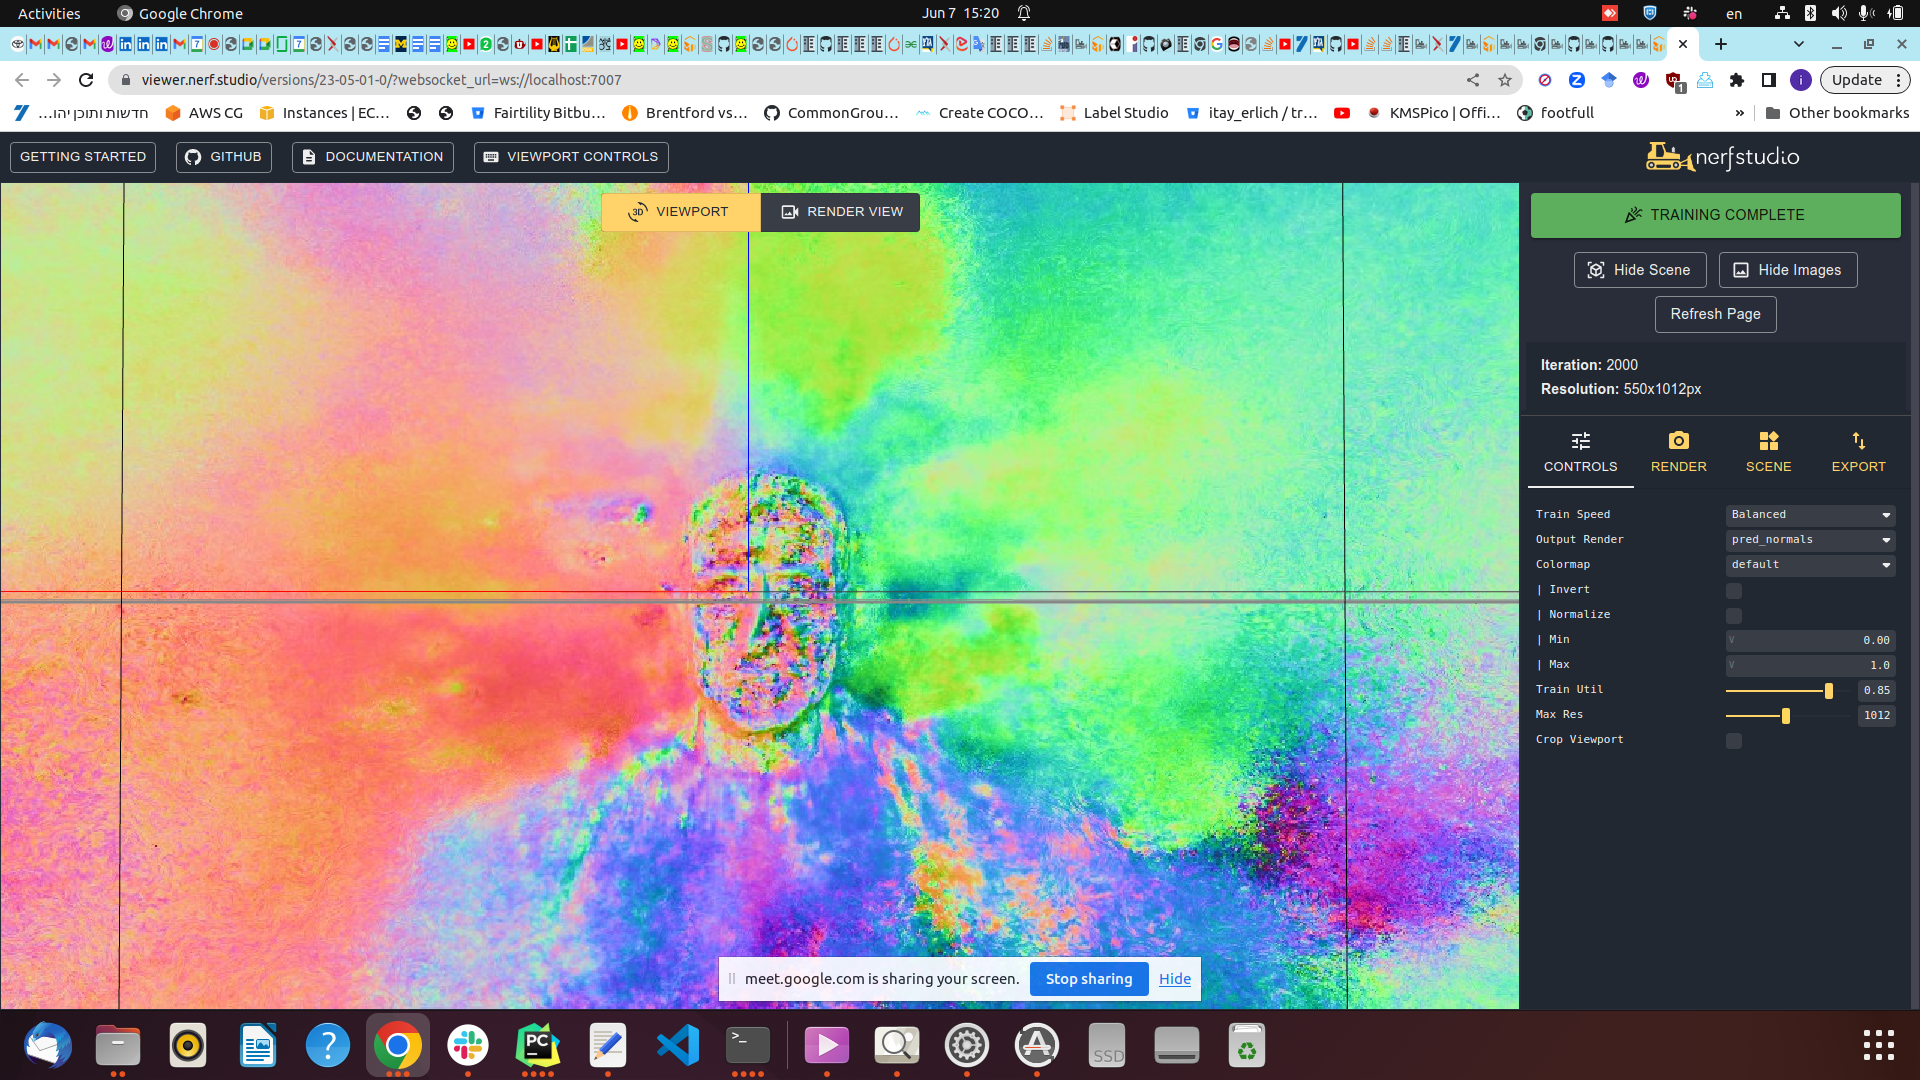Screen dimensions: 1920x1080
Task: Click the Chrome Update button
Action: coord(1865,80)
